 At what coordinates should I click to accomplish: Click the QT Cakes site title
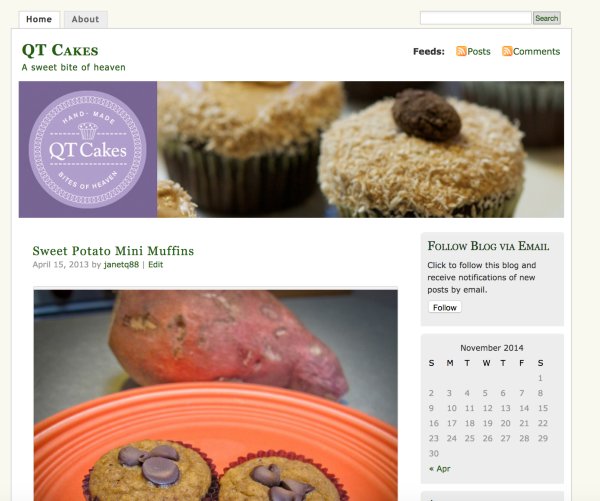[60, 50]
